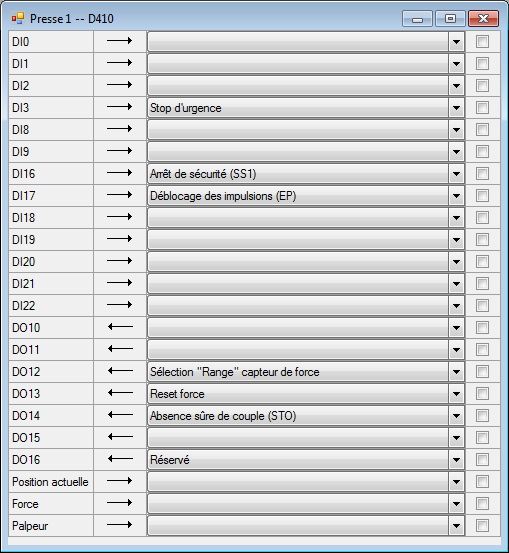
Task: Click the DO10 output direction arrow
Action: (x=120, y=327)
